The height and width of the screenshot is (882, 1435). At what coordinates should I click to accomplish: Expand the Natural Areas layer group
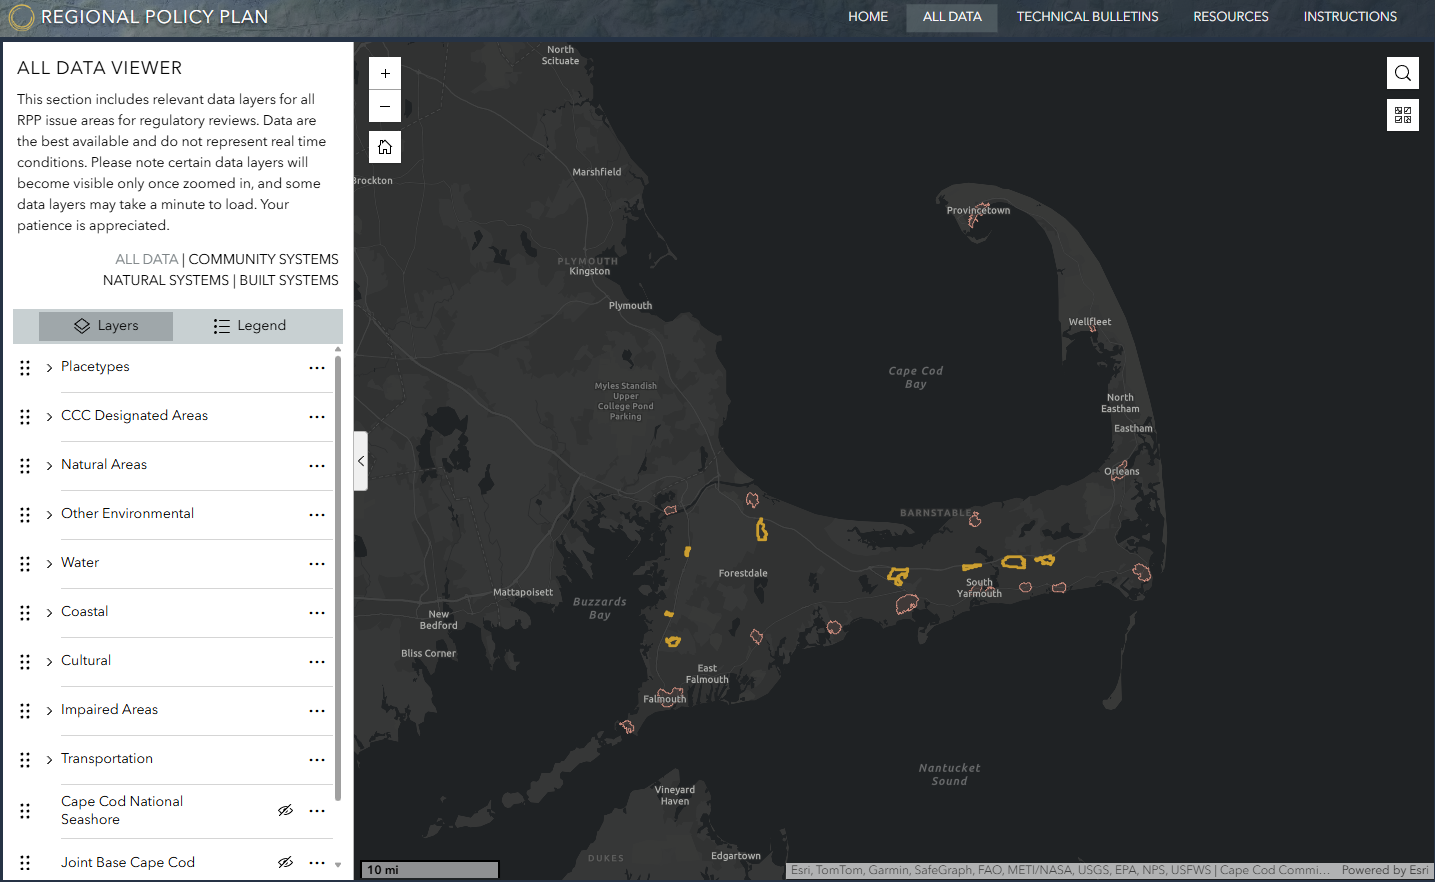point(49,466)
